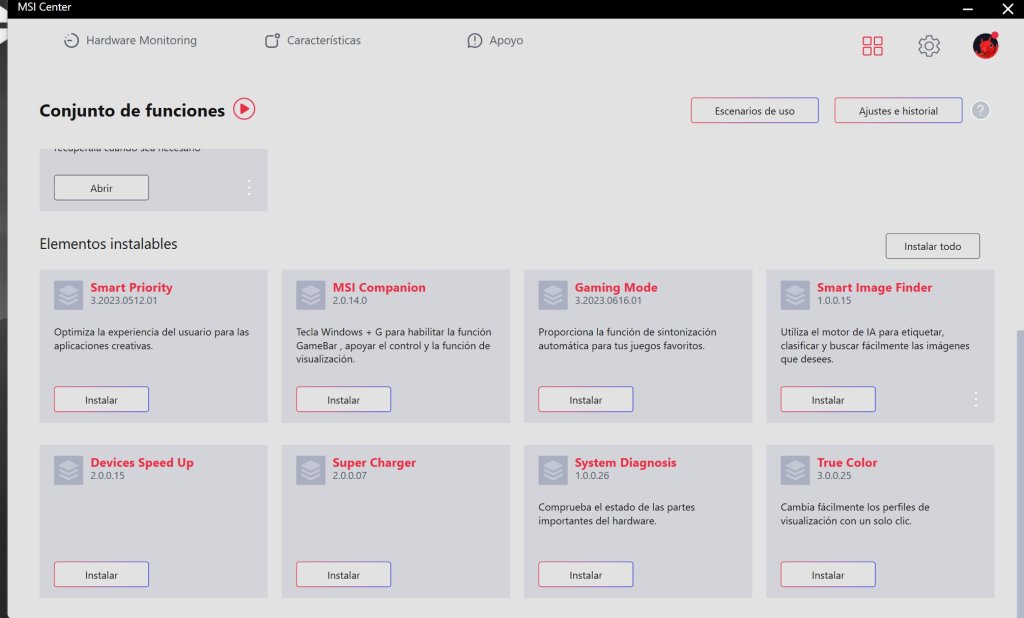Click the Abrir button
Screen dimensions: 1024x618
[x=101, y=187]
